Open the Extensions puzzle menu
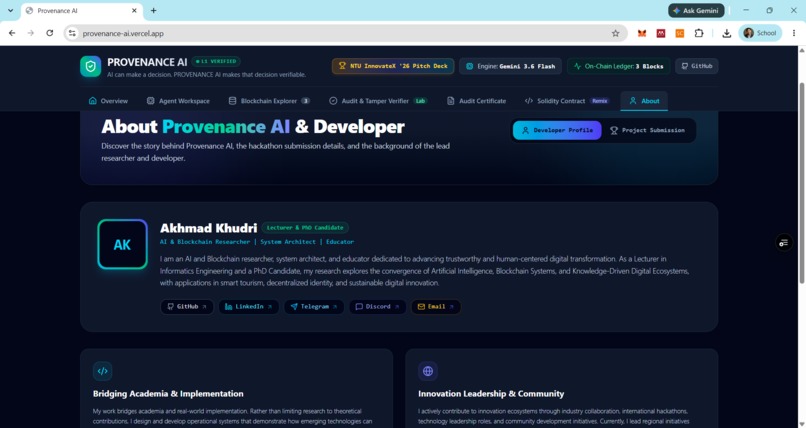Image resolution: width=806 pixels, height=428 pixels. pyautogui.click(x=699, y=33)
